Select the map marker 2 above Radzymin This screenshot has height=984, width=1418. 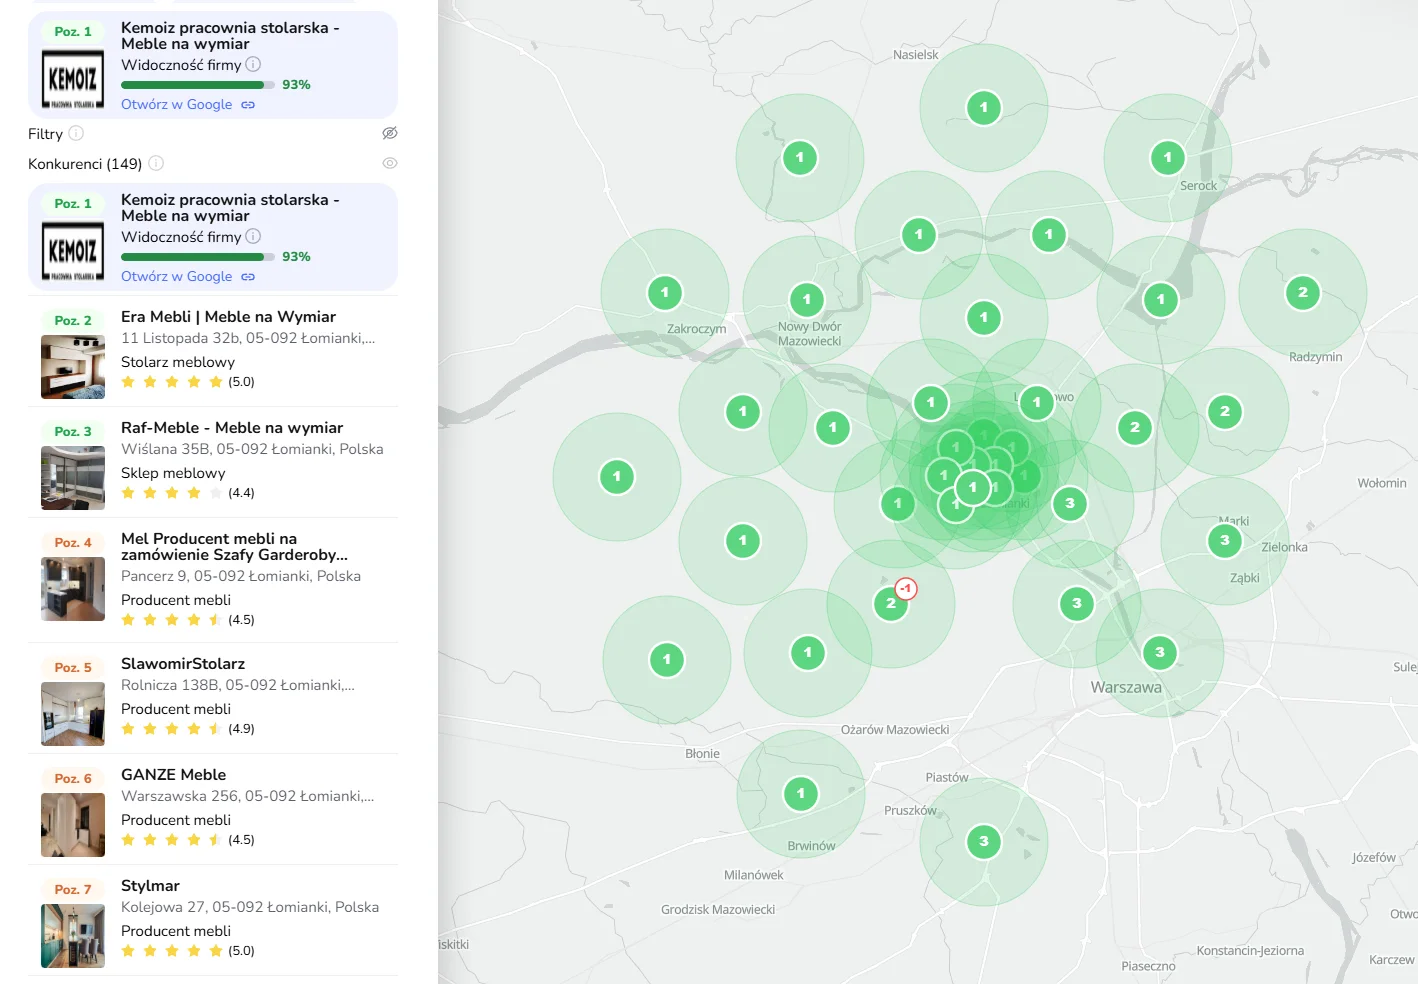tap(1303, 293)
